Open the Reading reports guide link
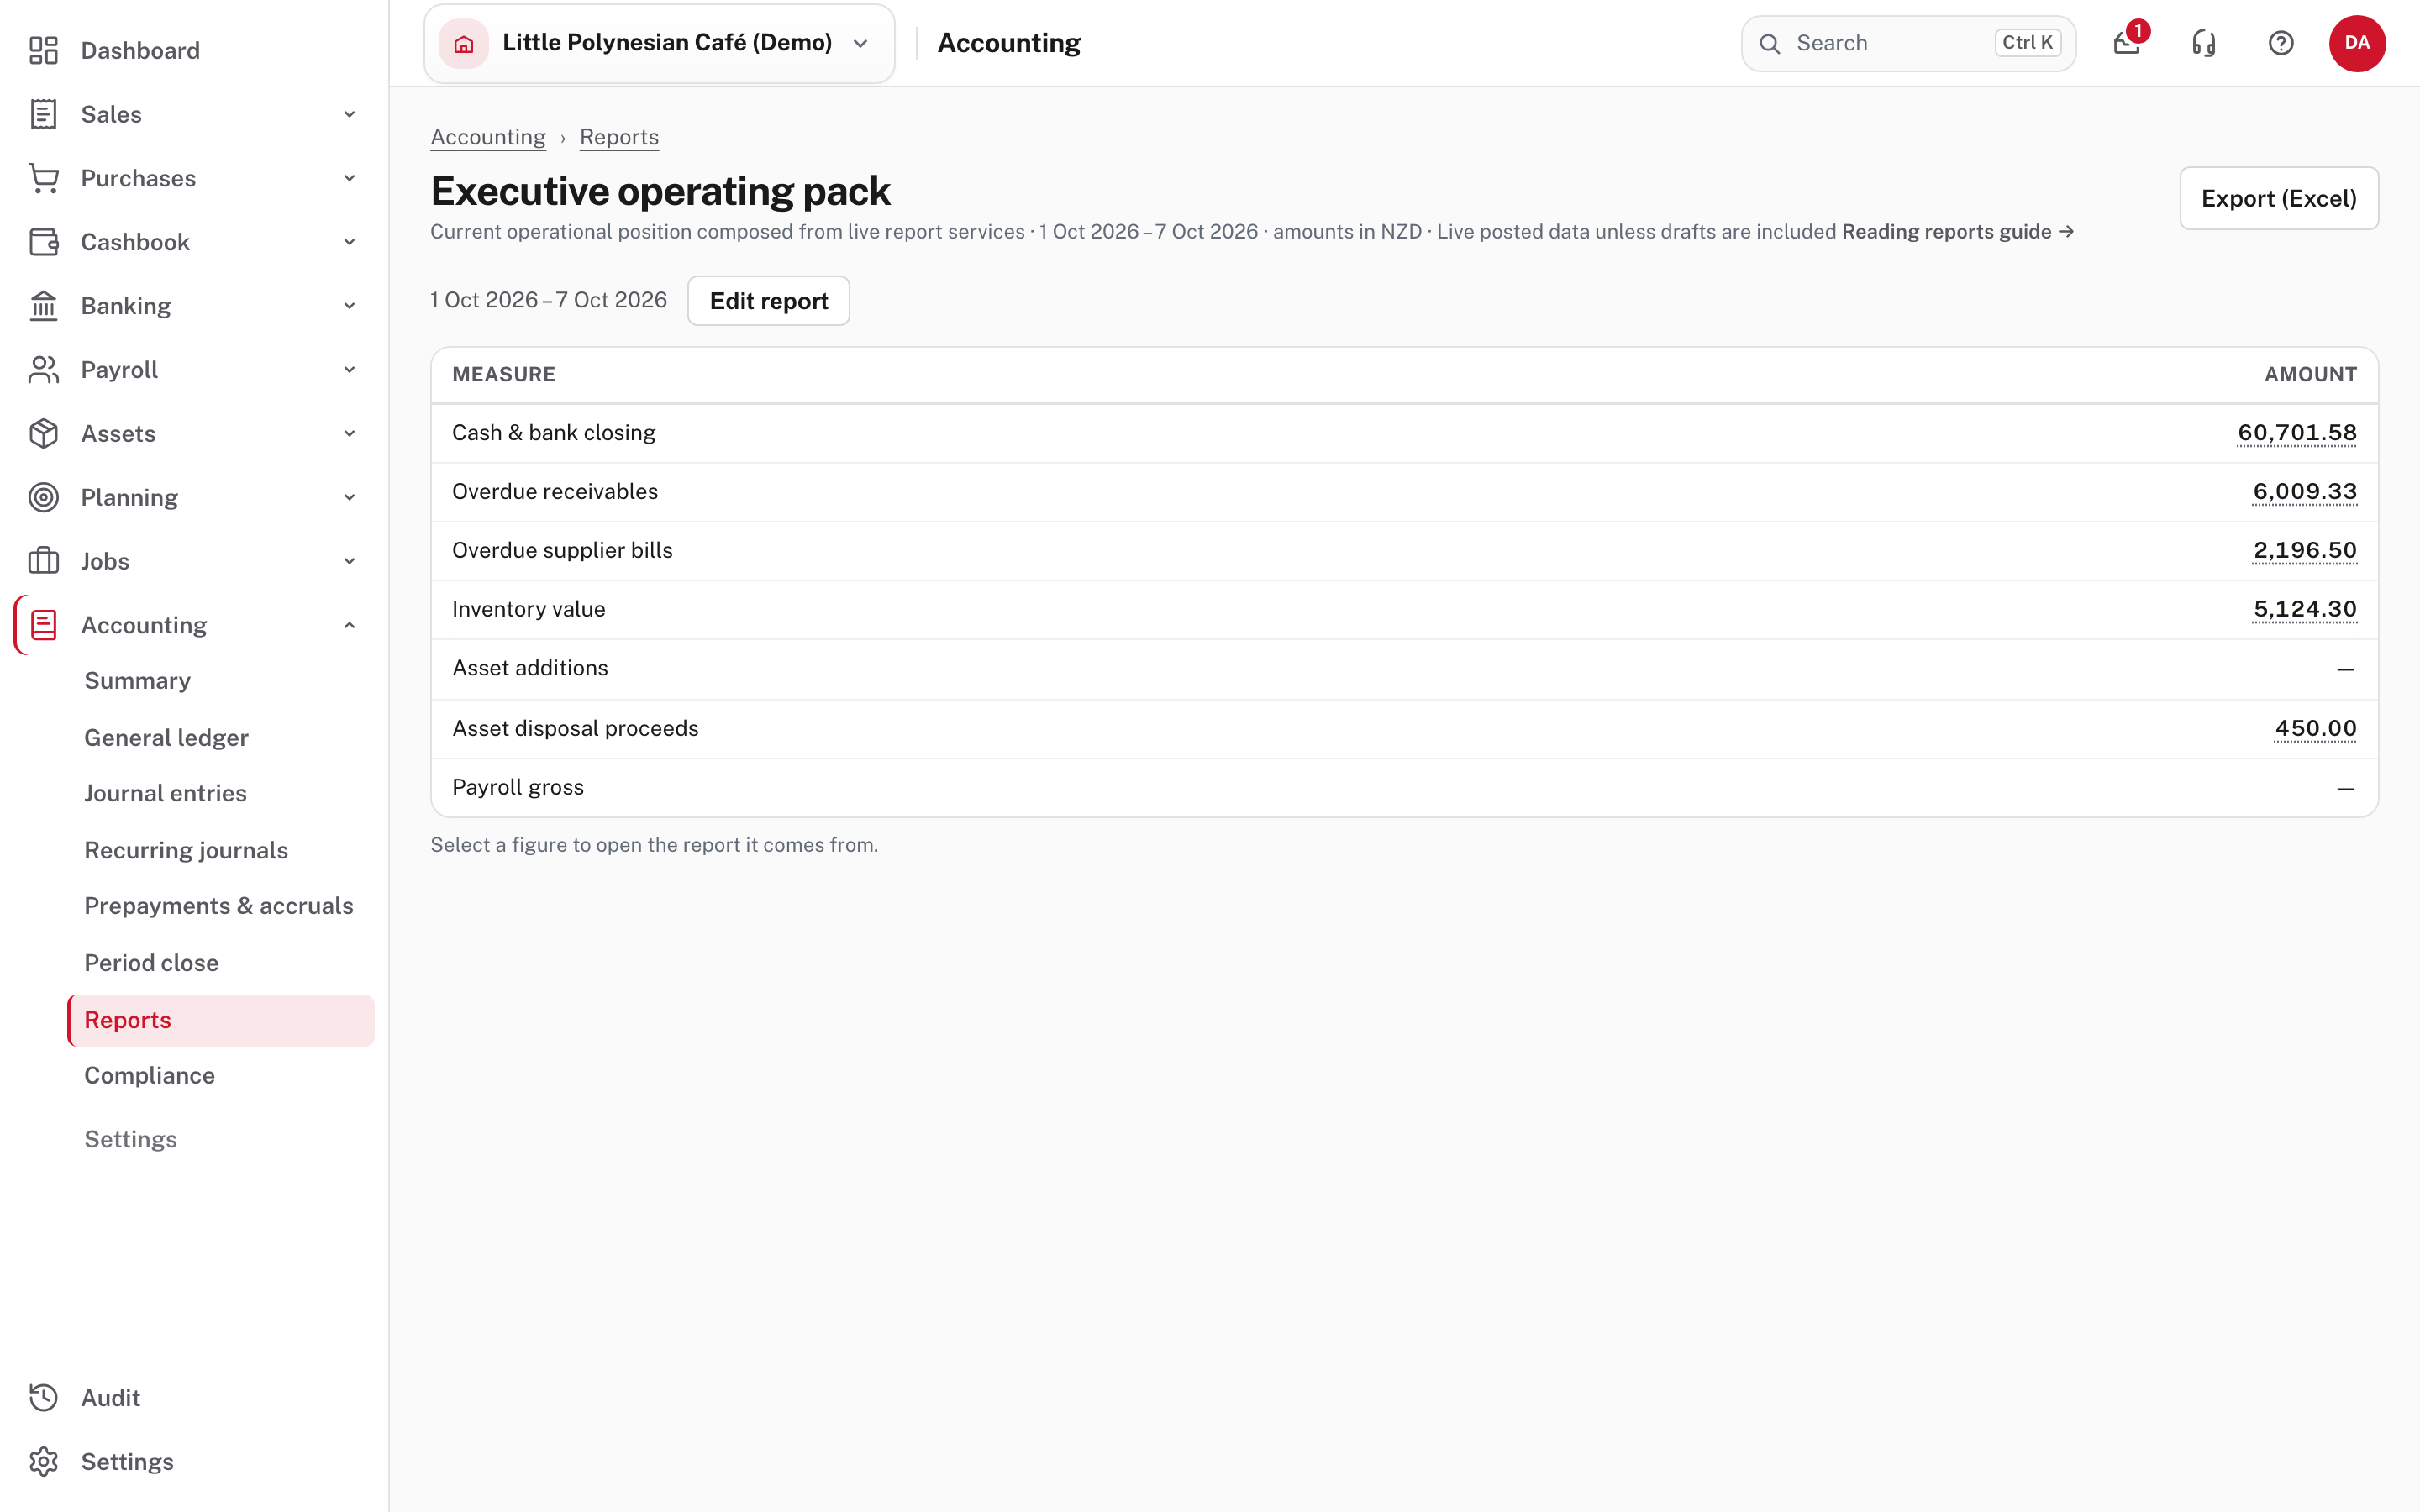The width and height of the screenshot is (2420, 1512). [1957, 231]
